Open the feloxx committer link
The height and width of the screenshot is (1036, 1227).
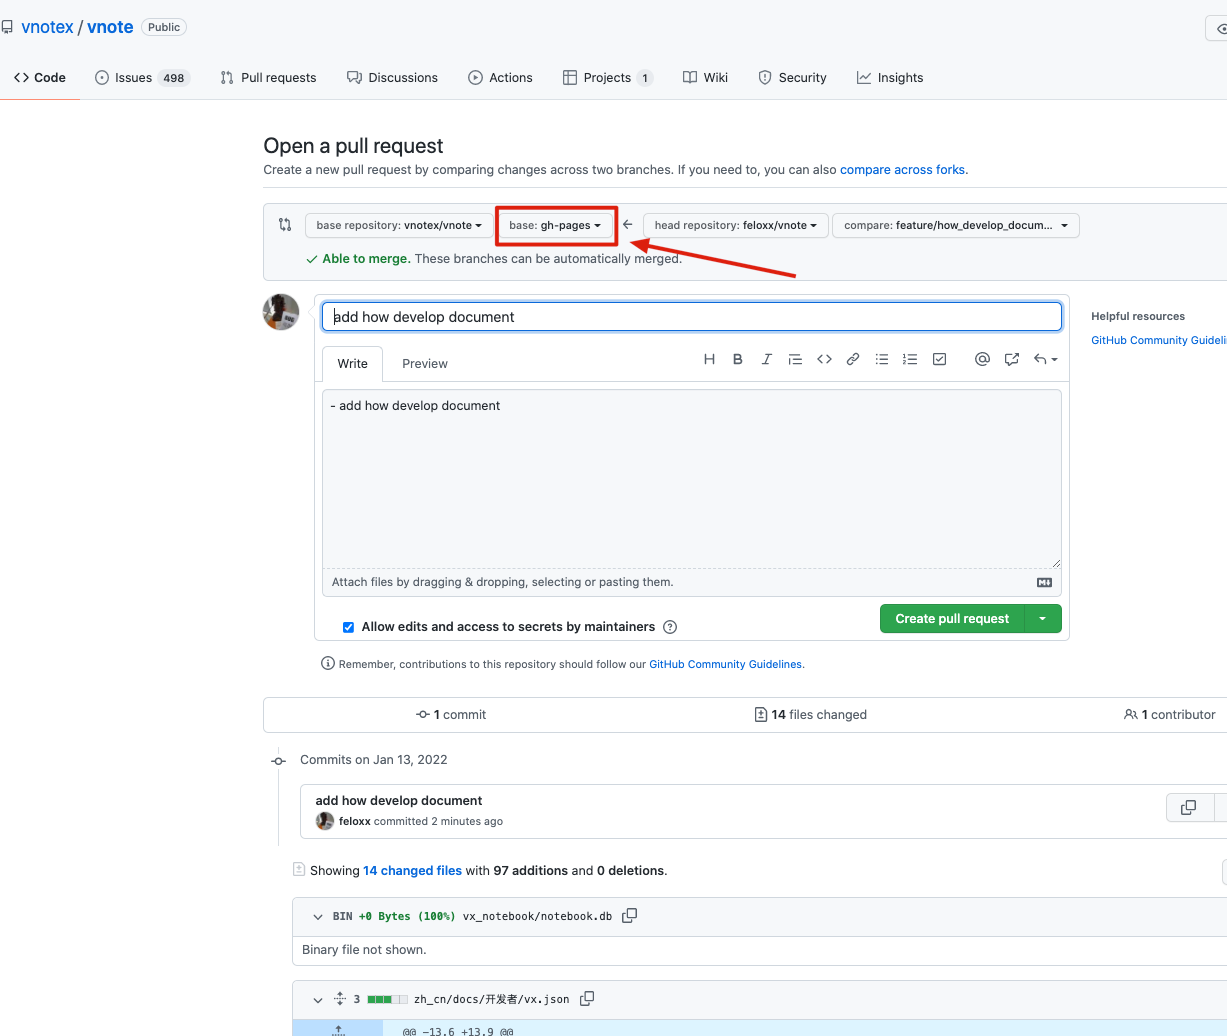point(355,821)
